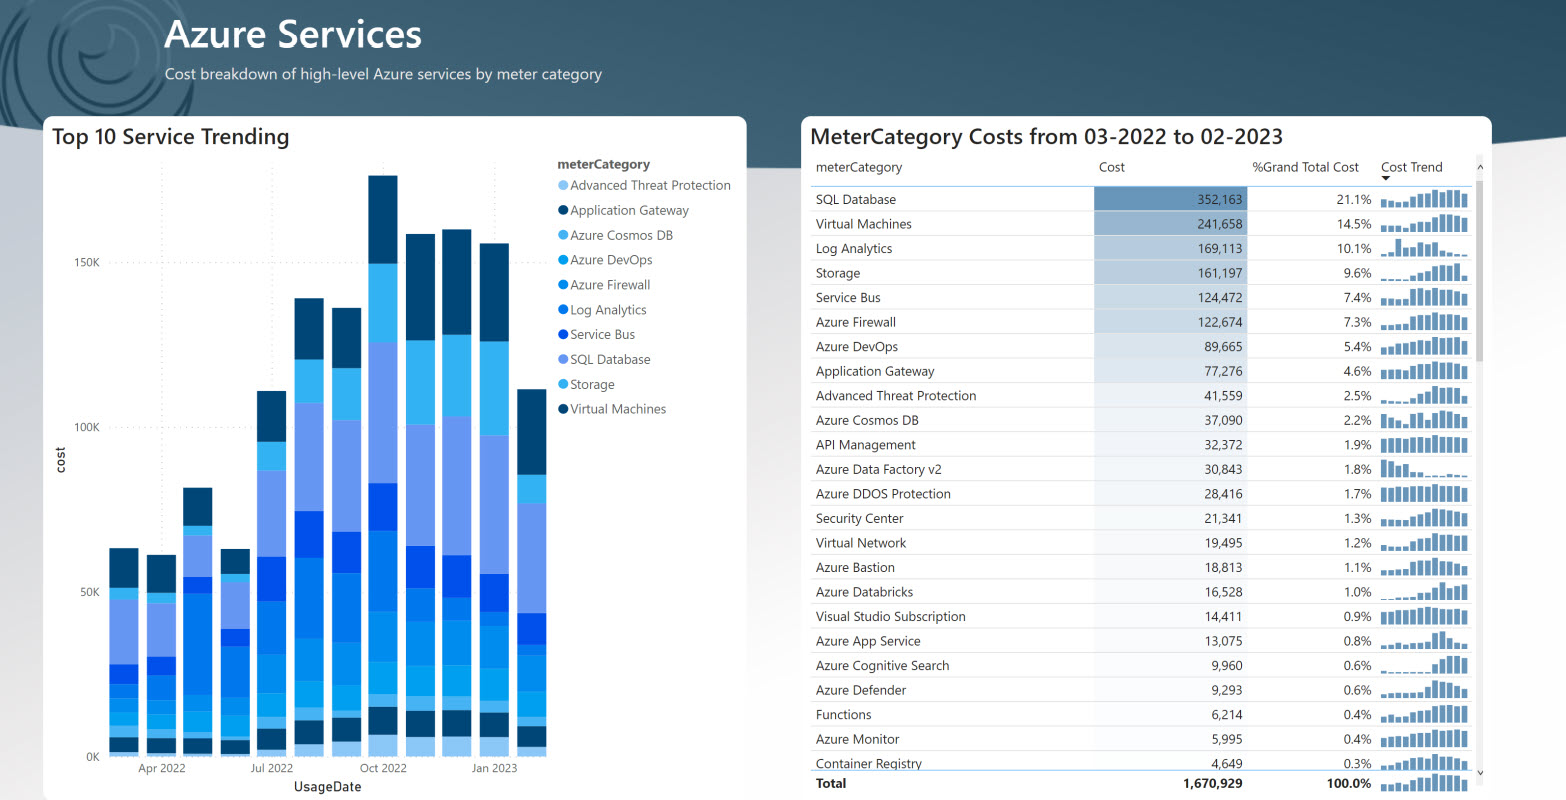The height and width of the screenshot is (800, 1566).
Task: Click the Log Analytics cost trend sparkline
Action: coord(1424,248)
